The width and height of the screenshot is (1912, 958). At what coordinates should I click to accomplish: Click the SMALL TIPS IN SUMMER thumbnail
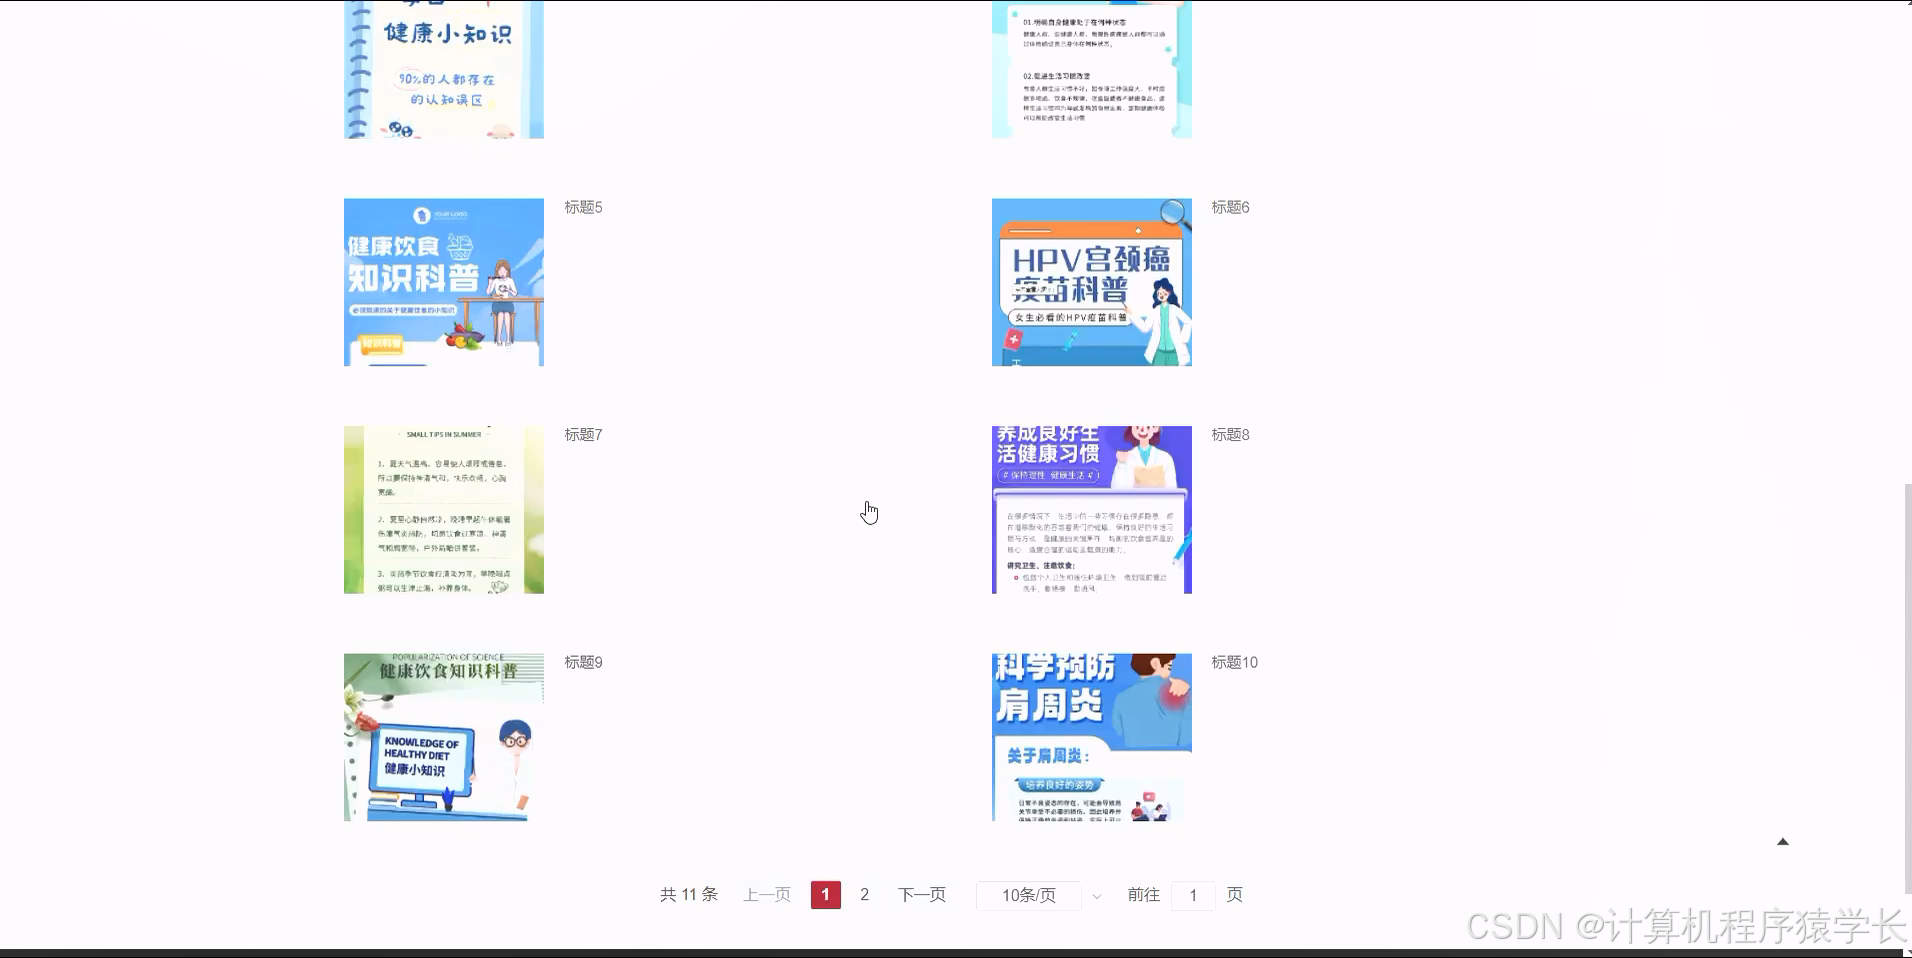click(443, 509)
